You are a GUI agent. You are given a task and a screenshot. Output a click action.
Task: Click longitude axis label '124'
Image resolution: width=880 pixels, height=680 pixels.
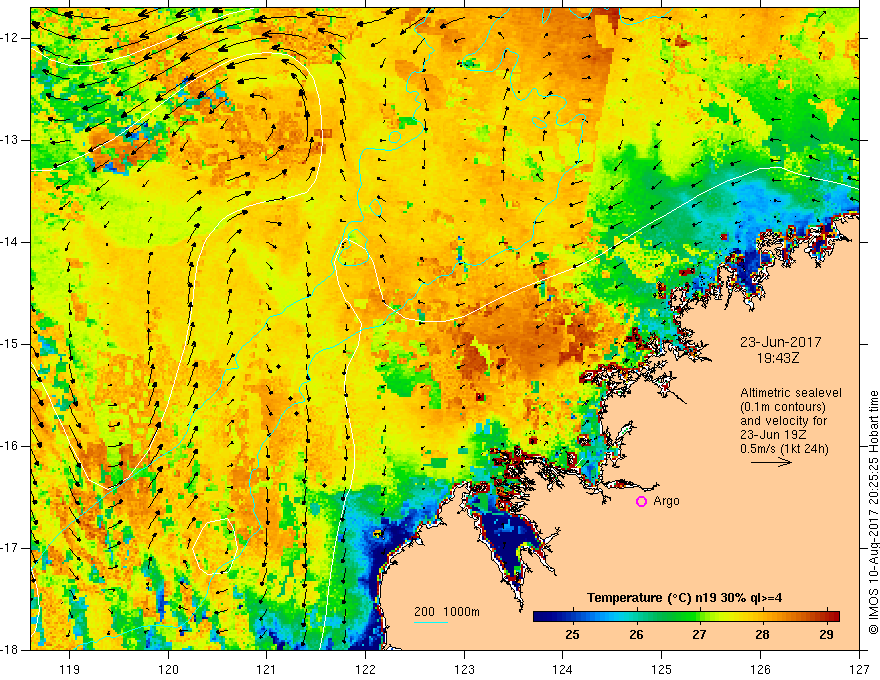coord(563,669)
